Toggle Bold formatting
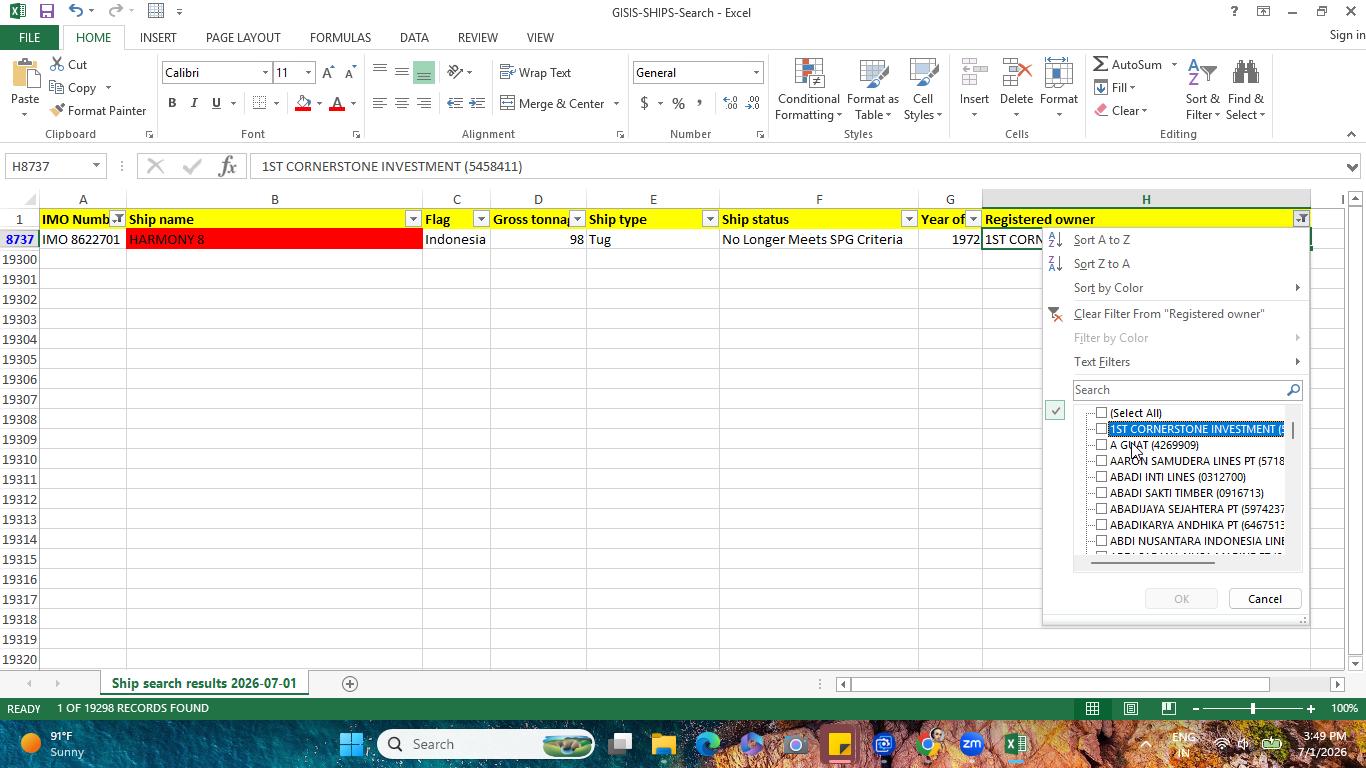This screenshot has width=1366, height=768. pos(172,103)
